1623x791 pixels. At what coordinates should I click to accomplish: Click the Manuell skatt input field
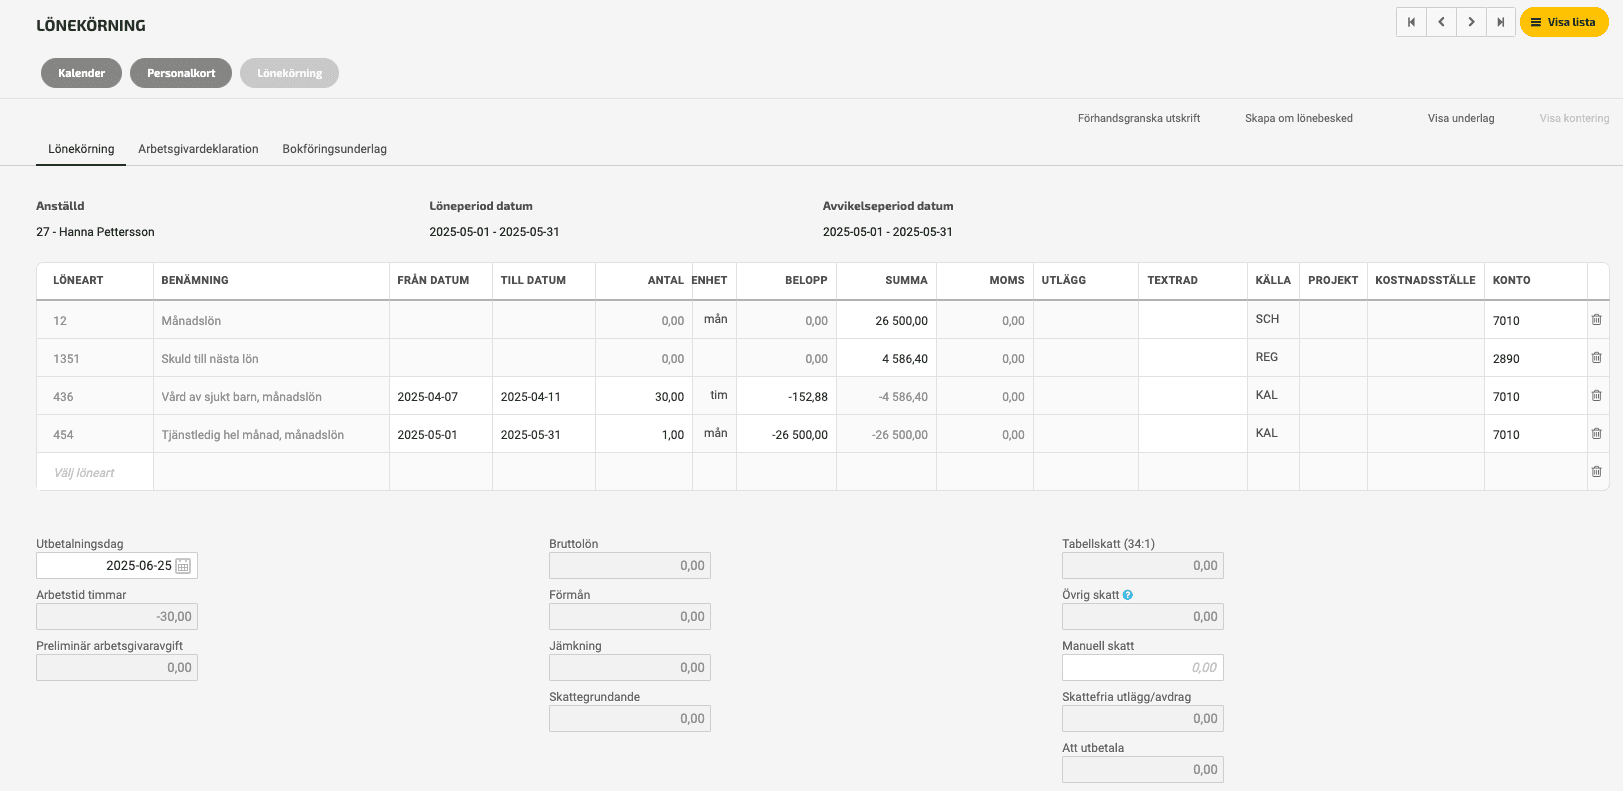coord(1142,668)
